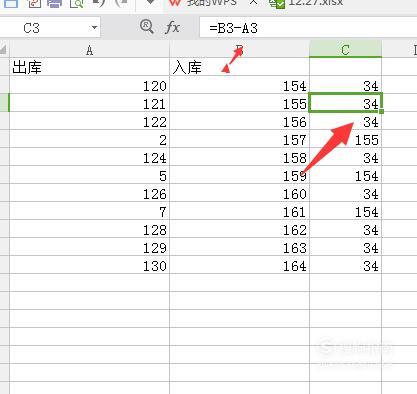Image resolution: width=417 pixels, height=394 pixels.
Task: Select cell with value 128
Action: tap(89, 229)
